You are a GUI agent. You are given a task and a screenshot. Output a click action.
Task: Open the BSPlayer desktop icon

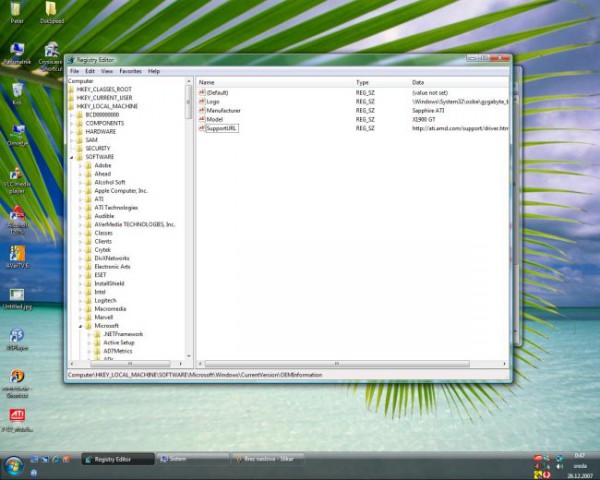(x=17, y=339)
